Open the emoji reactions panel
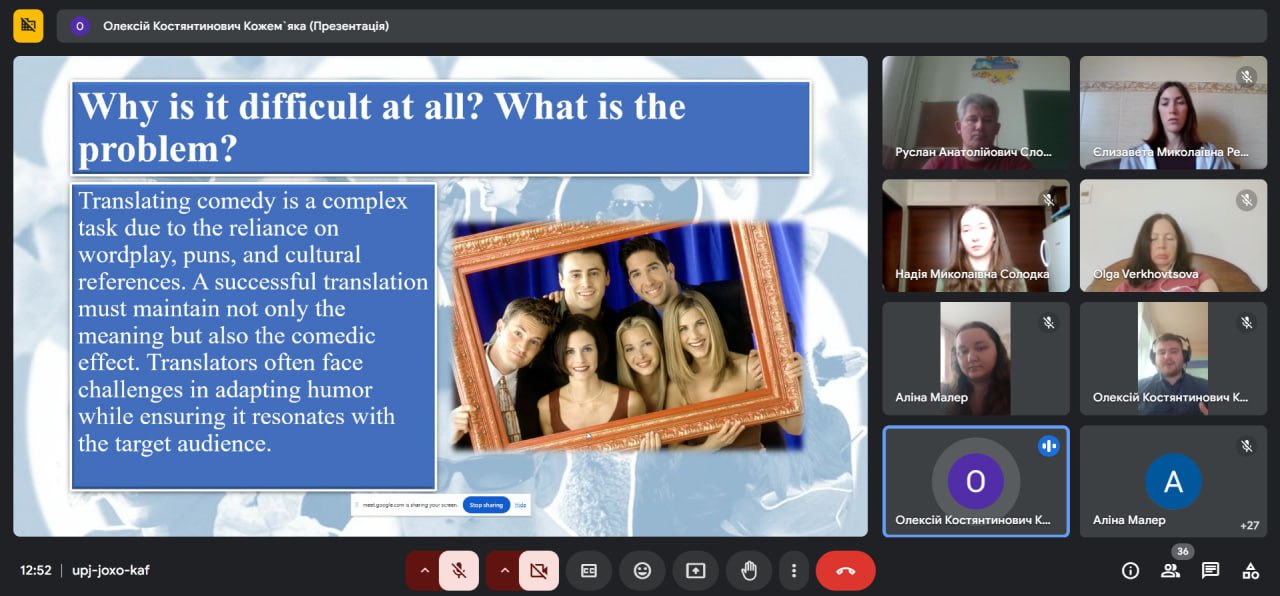Screen dimensions: 1280x596 [x=642, y=571]
